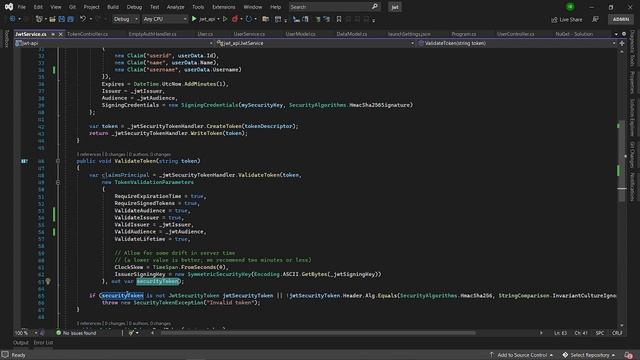Open the Output panel tab
Image resolution: width=640 pixels, height=360 pixels.
(21, 343)
